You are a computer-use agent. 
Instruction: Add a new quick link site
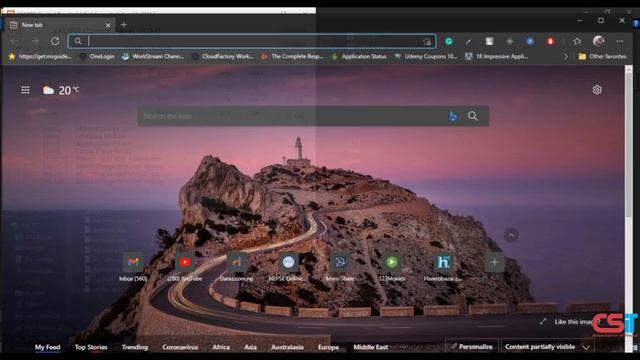point(494,262)
